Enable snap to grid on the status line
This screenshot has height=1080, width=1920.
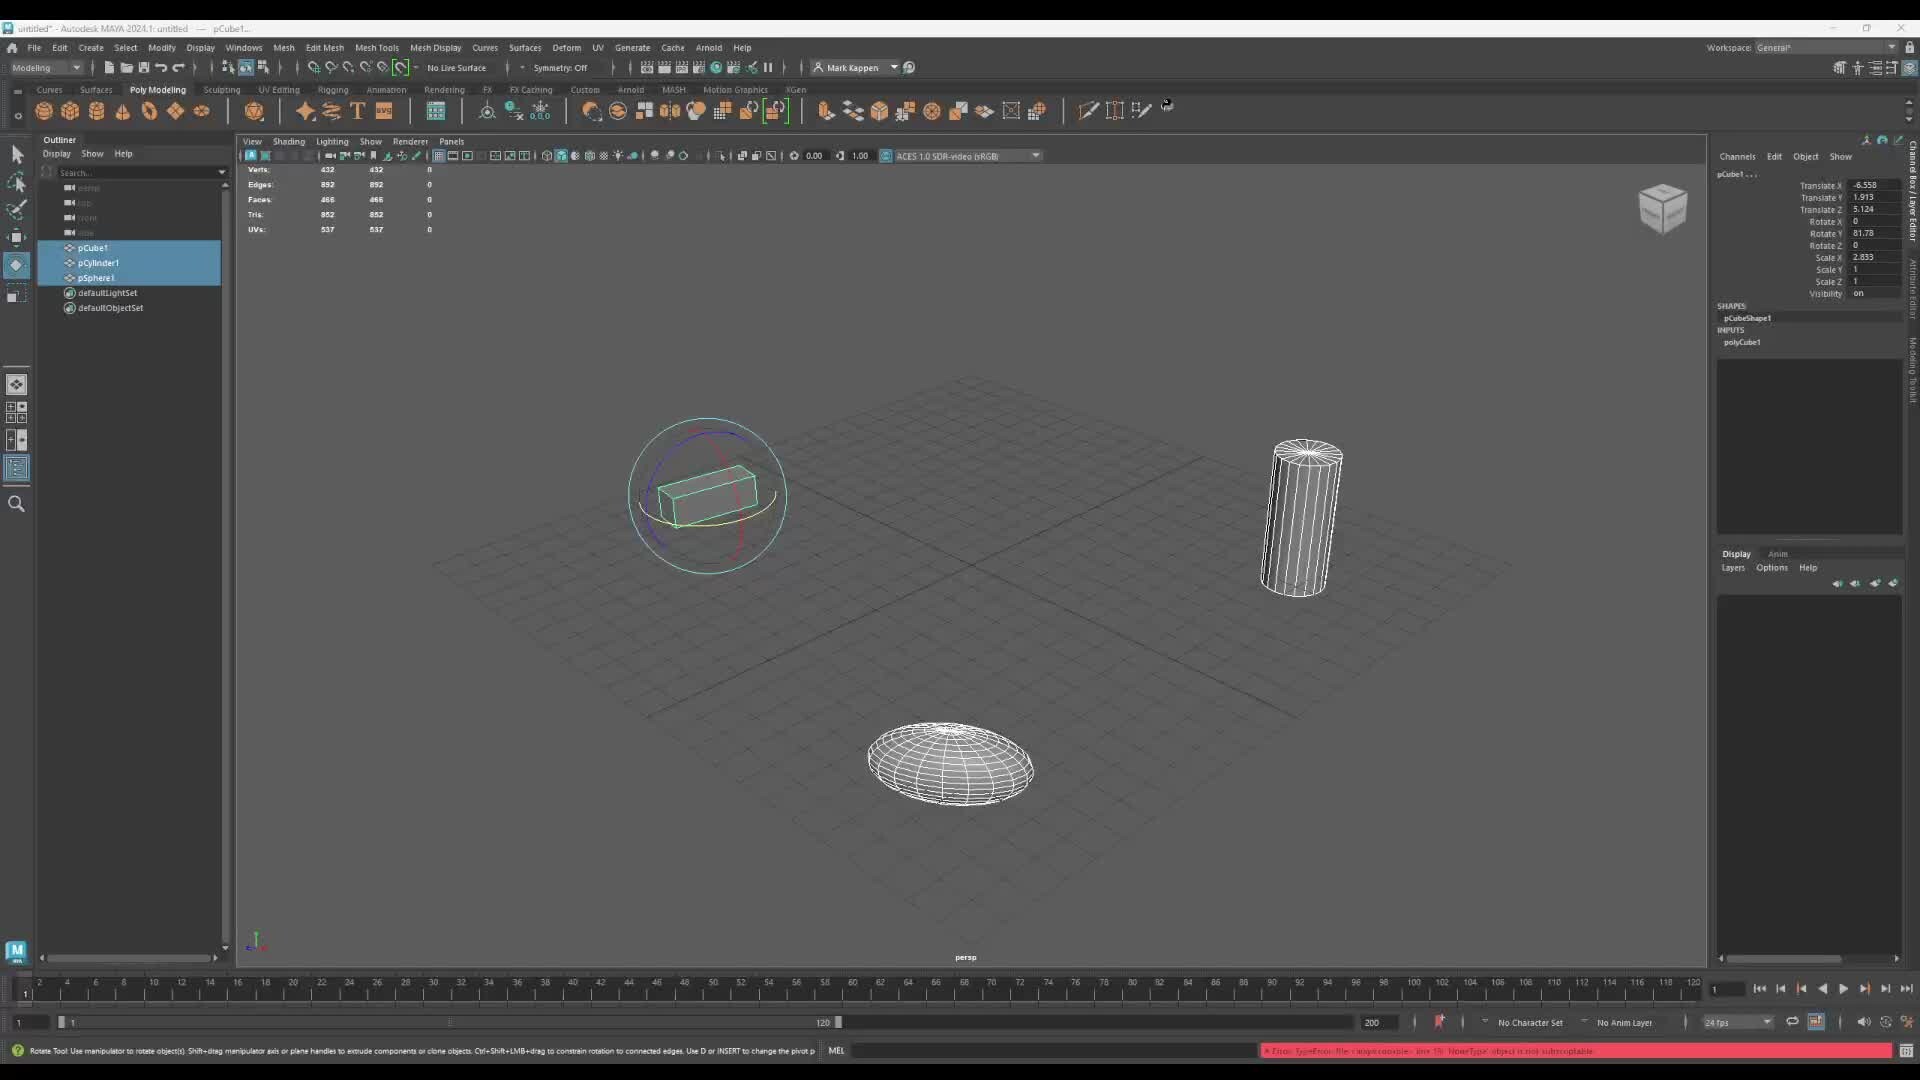click(313, 67)
